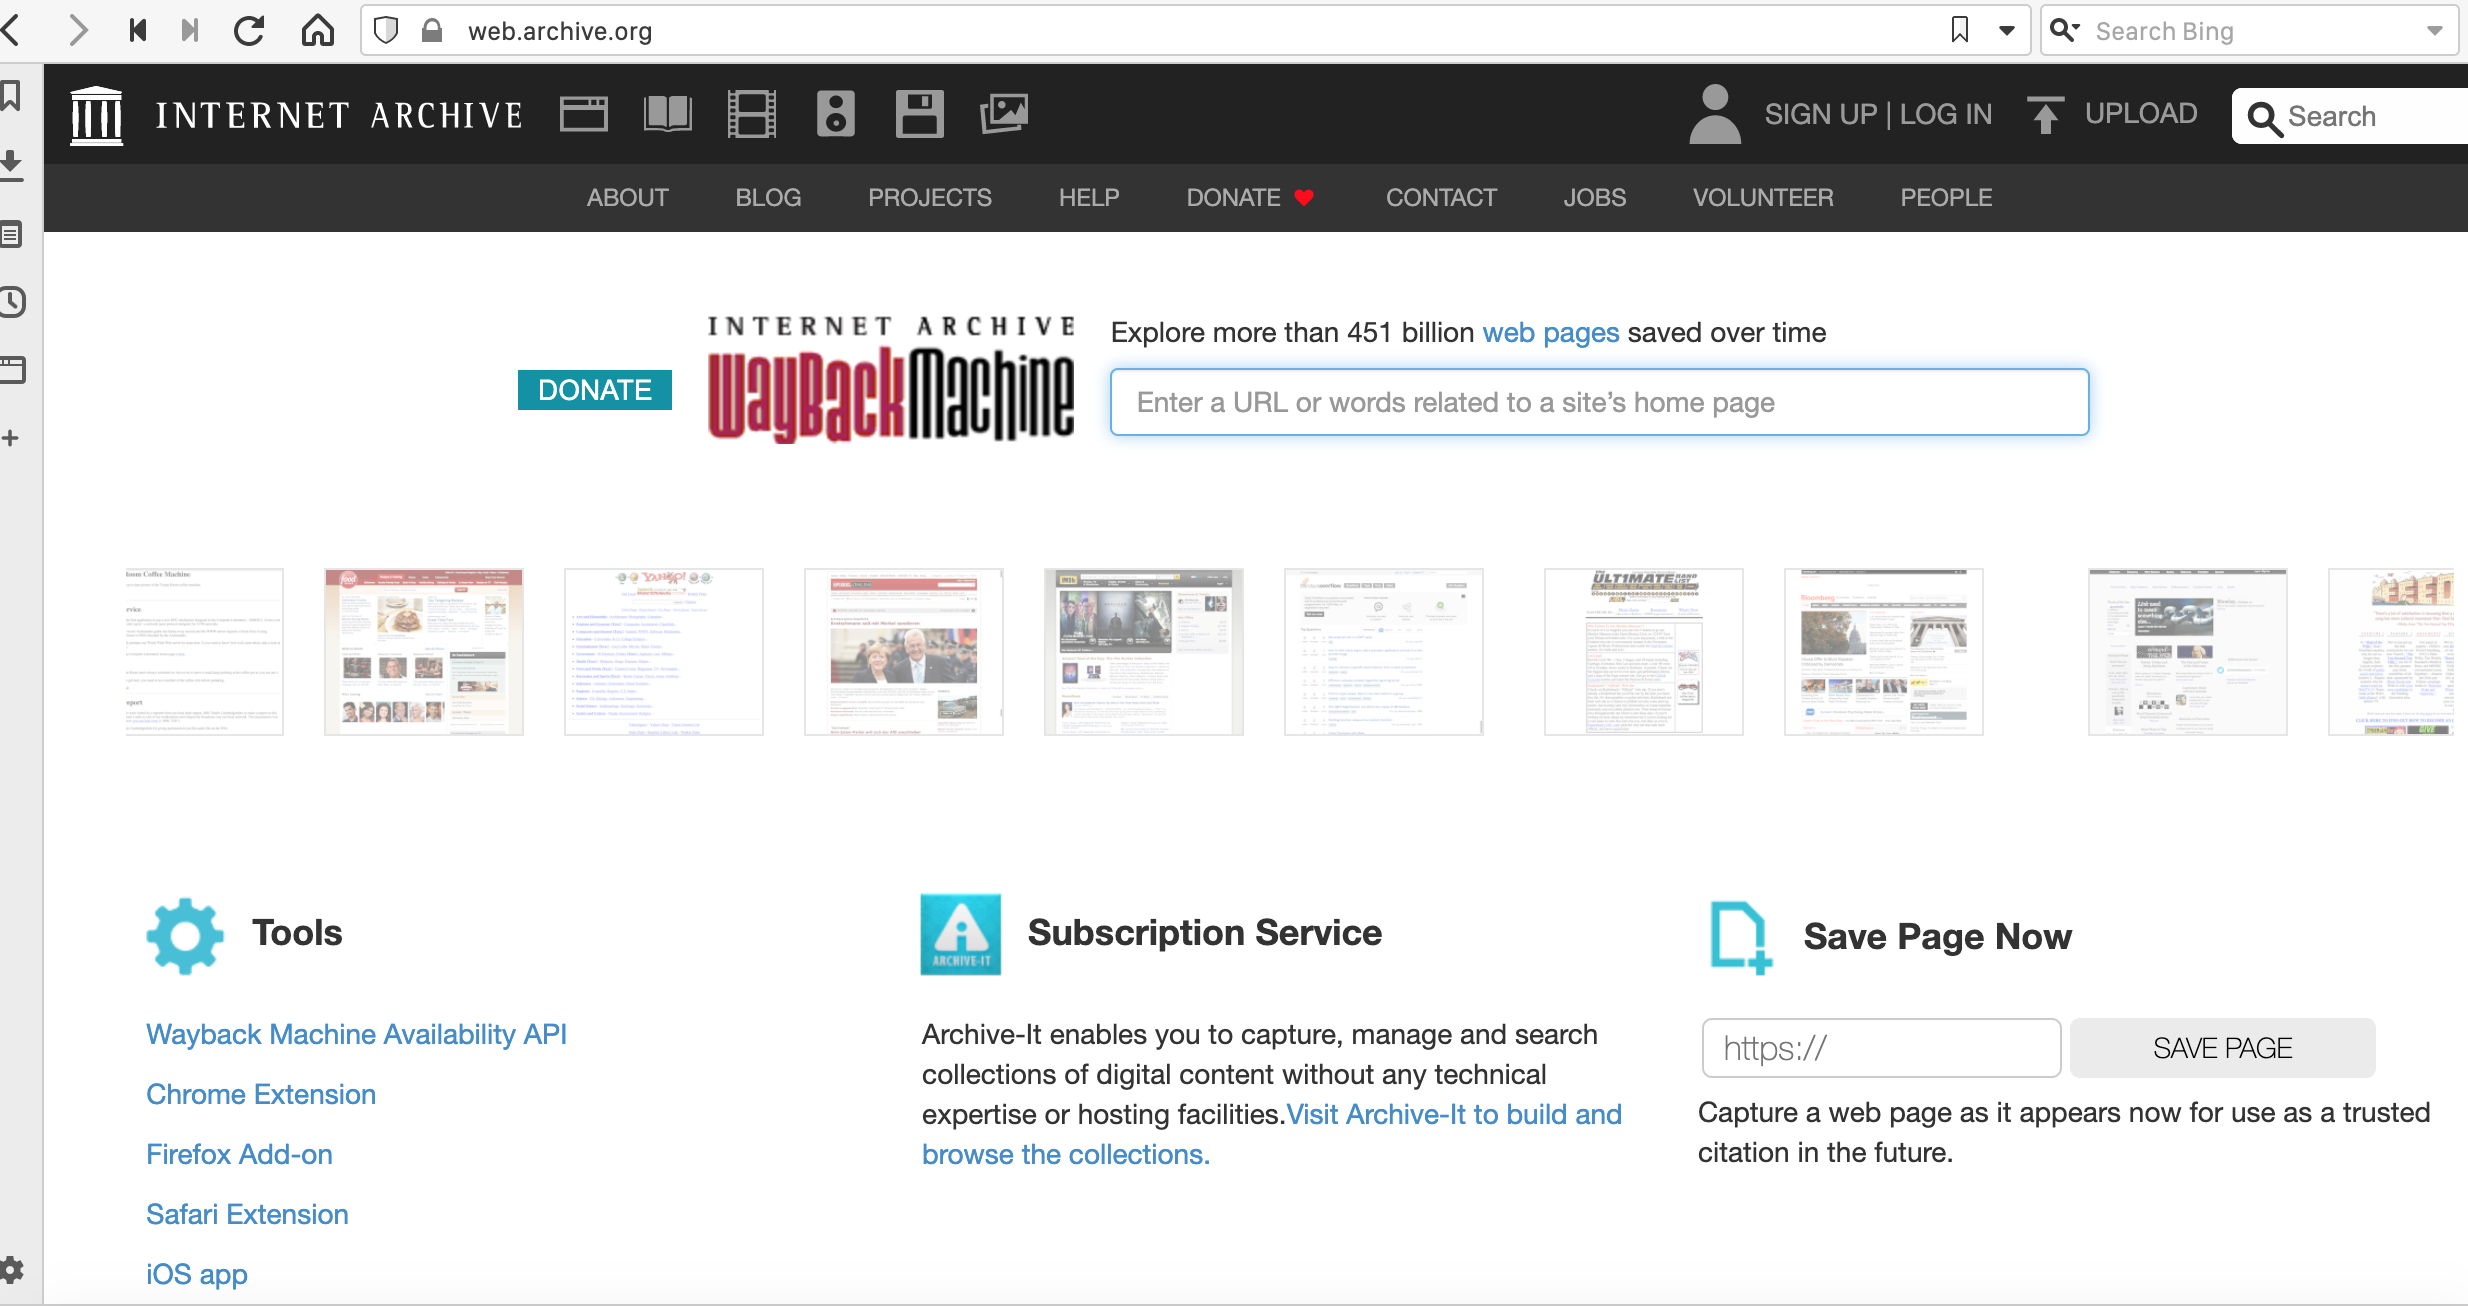2468x1306 pixels.
Task: Click the teal DONATE button
Action: click(595, 390)
